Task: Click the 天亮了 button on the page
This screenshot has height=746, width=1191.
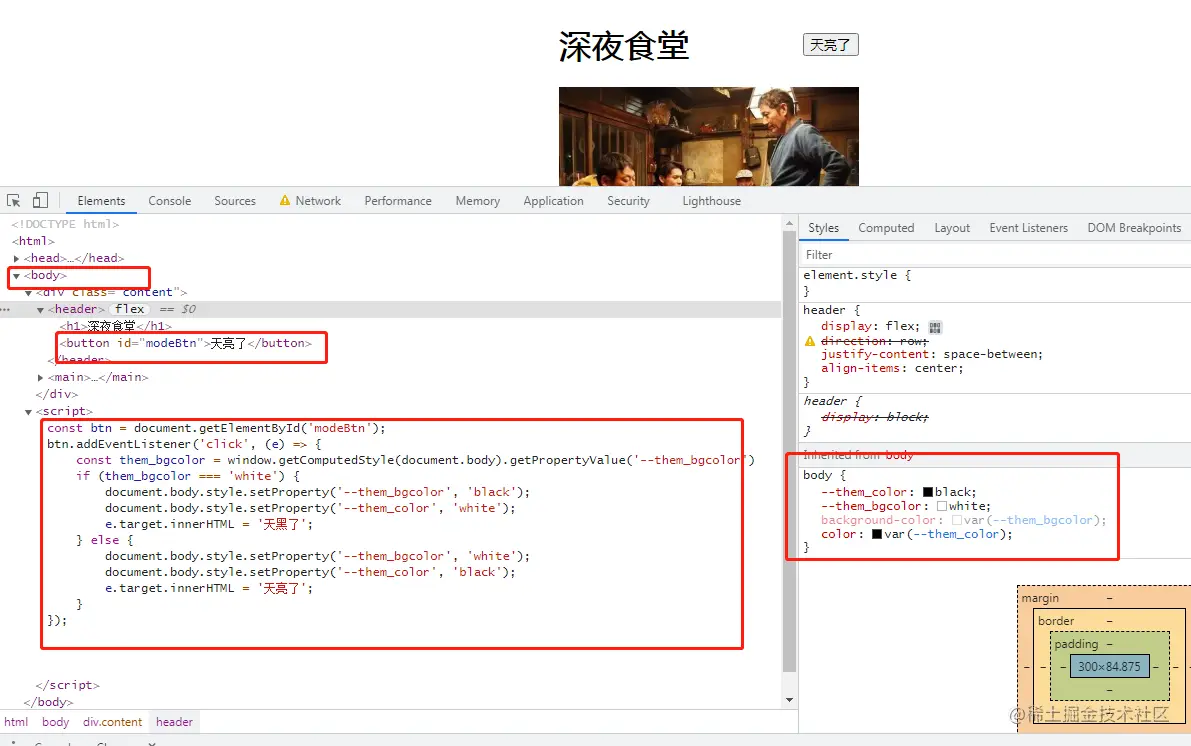Action: [x=830, y=45]
